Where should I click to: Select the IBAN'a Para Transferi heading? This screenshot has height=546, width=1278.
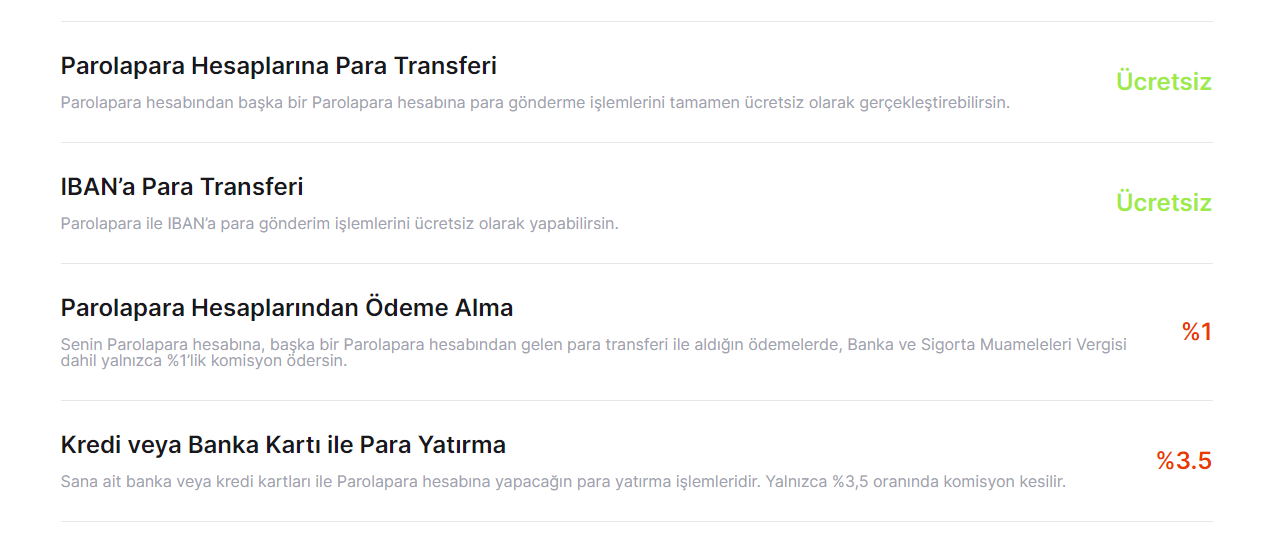coord(182,187)
